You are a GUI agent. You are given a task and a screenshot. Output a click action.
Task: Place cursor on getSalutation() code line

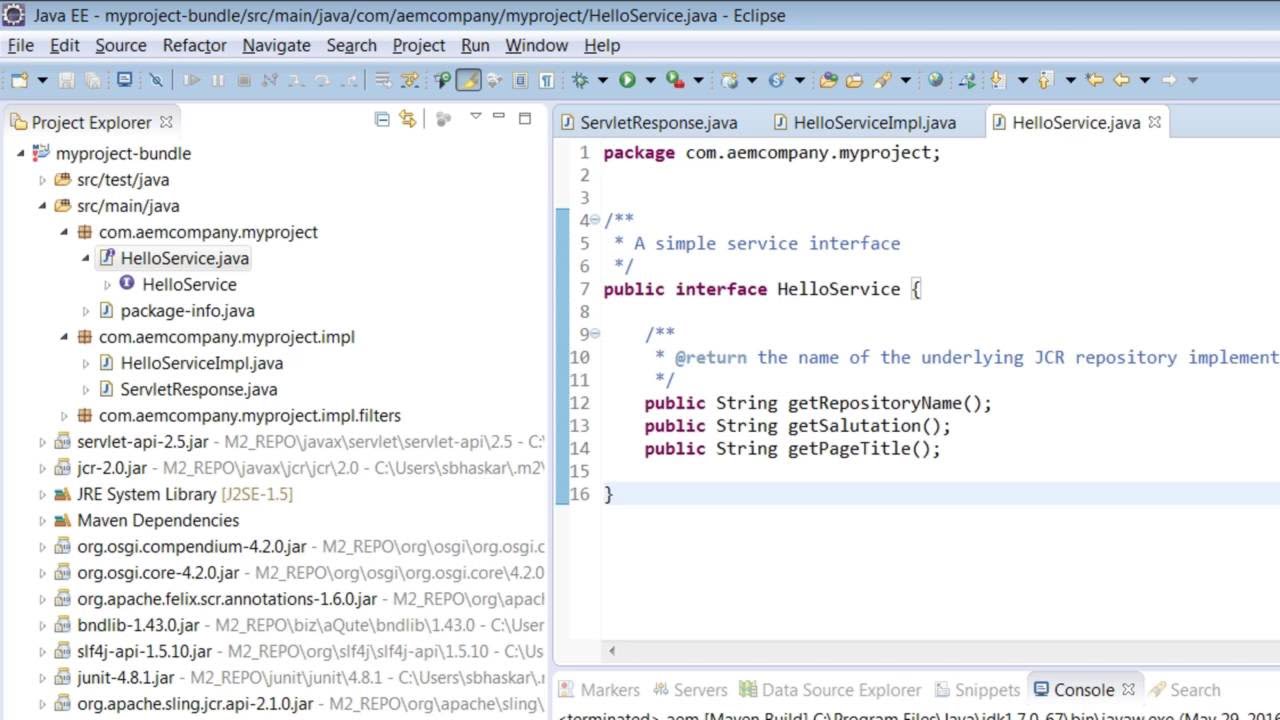[797, 426]
